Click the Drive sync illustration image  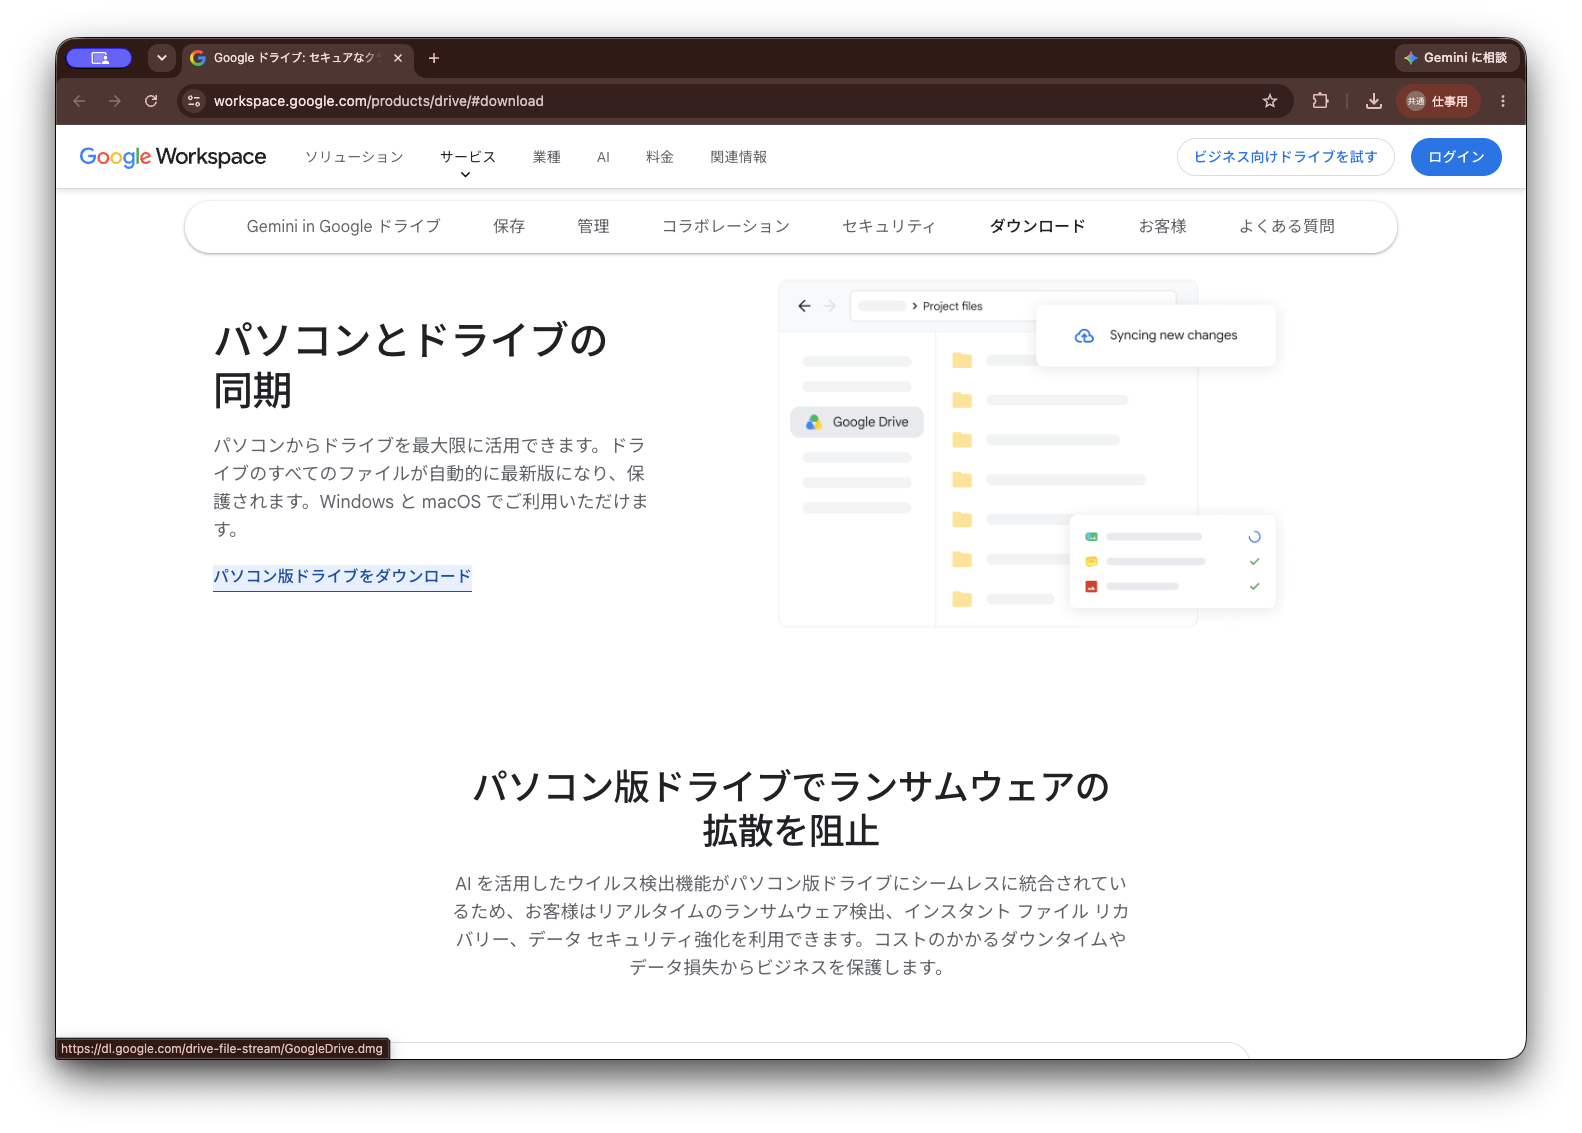(1027, 454)
